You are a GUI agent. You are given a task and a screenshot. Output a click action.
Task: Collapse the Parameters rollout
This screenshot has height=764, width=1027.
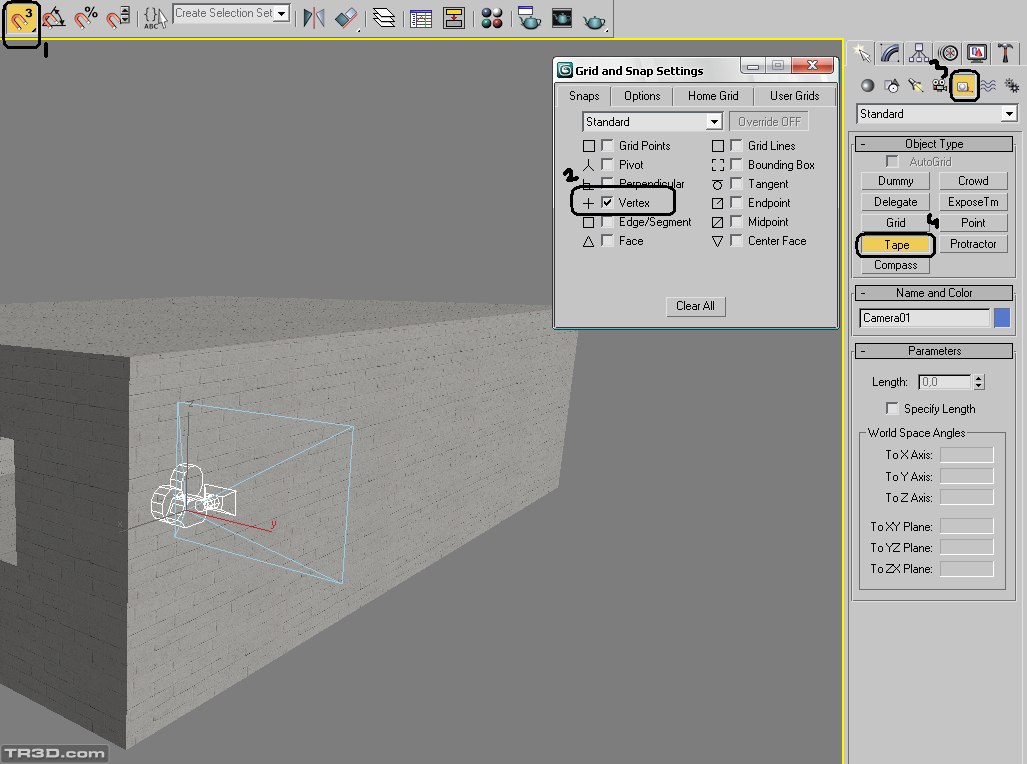(934, 351)
